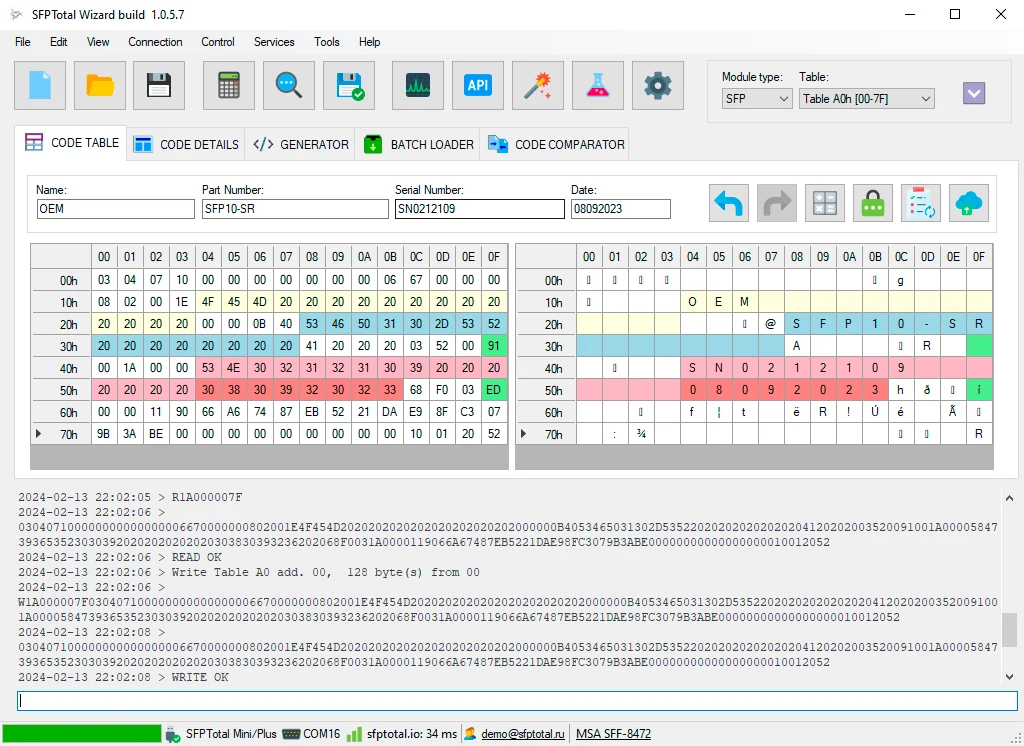The image size is (1024, 746).
Task: Click the 0F column header in hex table
Action: [494, 257]
